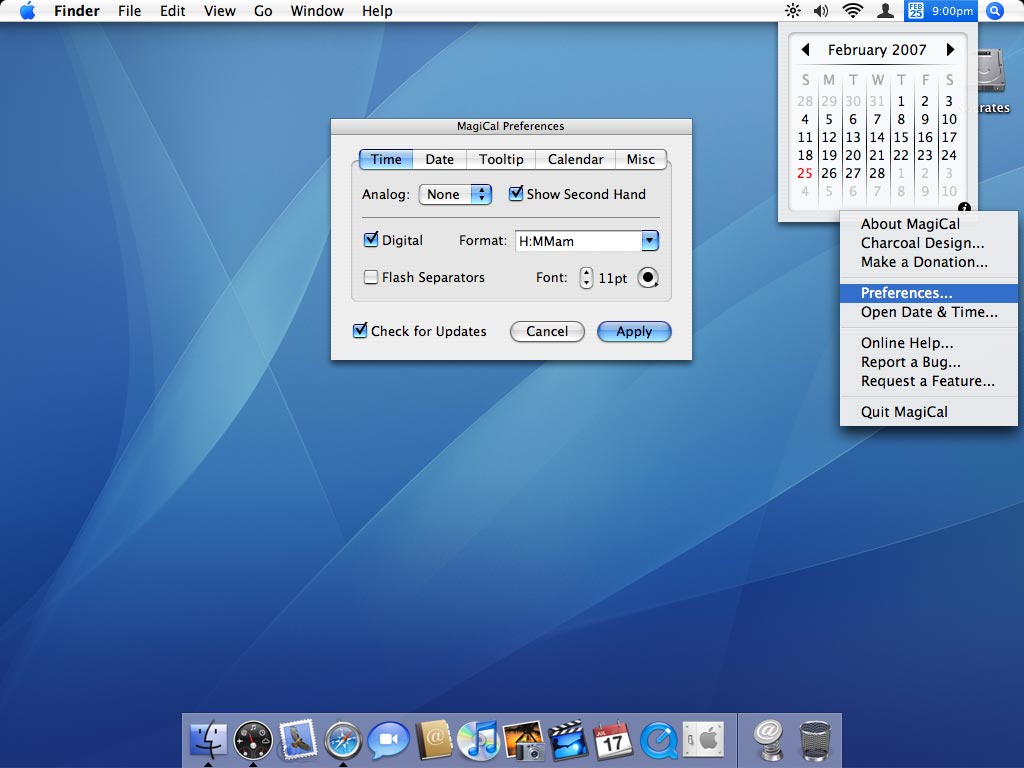This screenshot has width=1024, height=768.
Task: Go to the next month in MagiCal calendar
Action: tap(950, 50)
